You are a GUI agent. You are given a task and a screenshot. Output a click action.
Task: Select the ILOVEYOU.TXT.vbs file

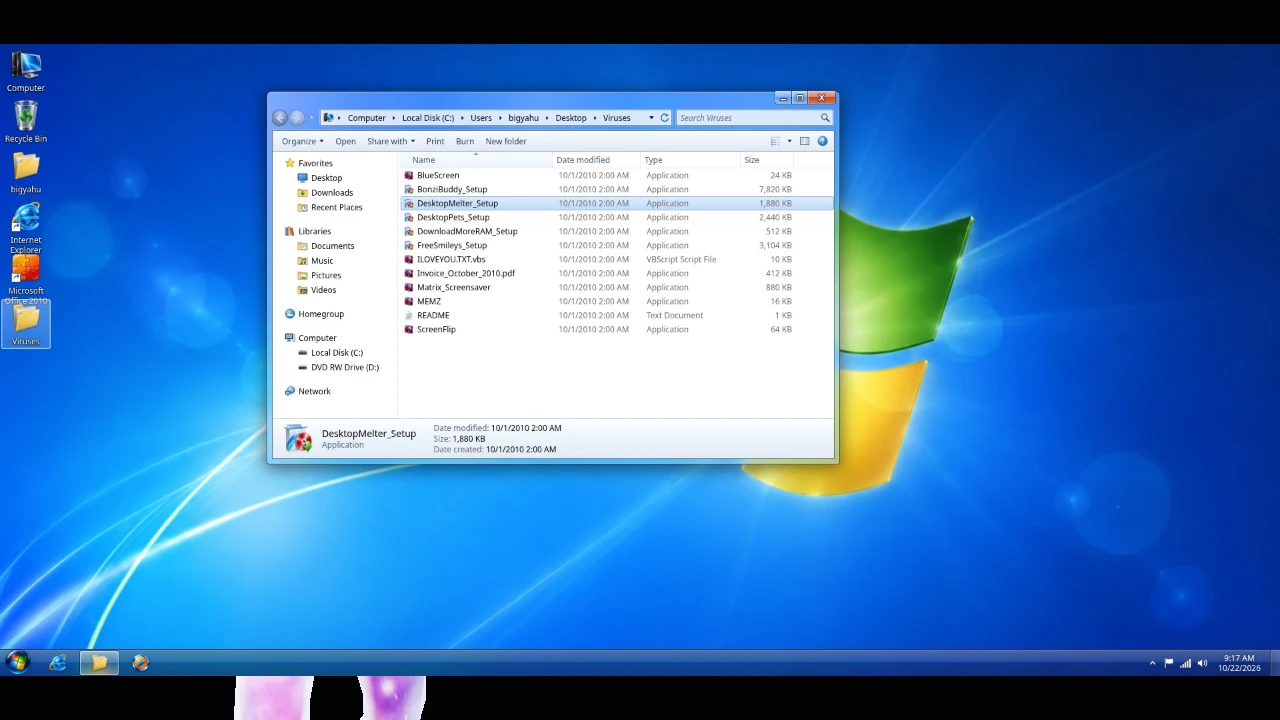(x=616, y=259)
